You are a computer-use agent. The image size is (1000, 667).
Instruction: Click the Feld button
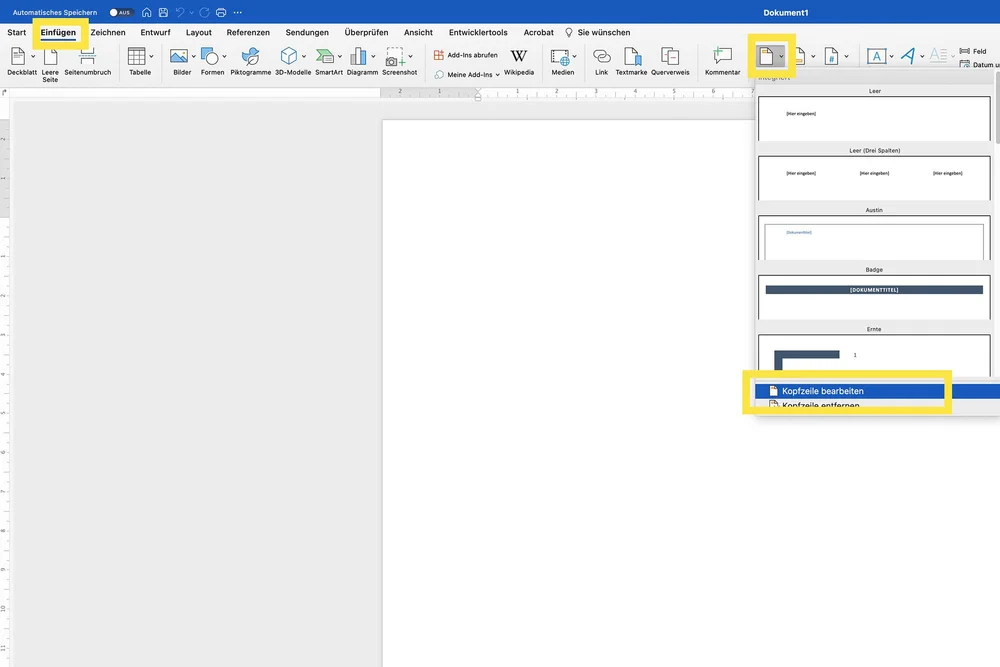(x=973, y=51)
